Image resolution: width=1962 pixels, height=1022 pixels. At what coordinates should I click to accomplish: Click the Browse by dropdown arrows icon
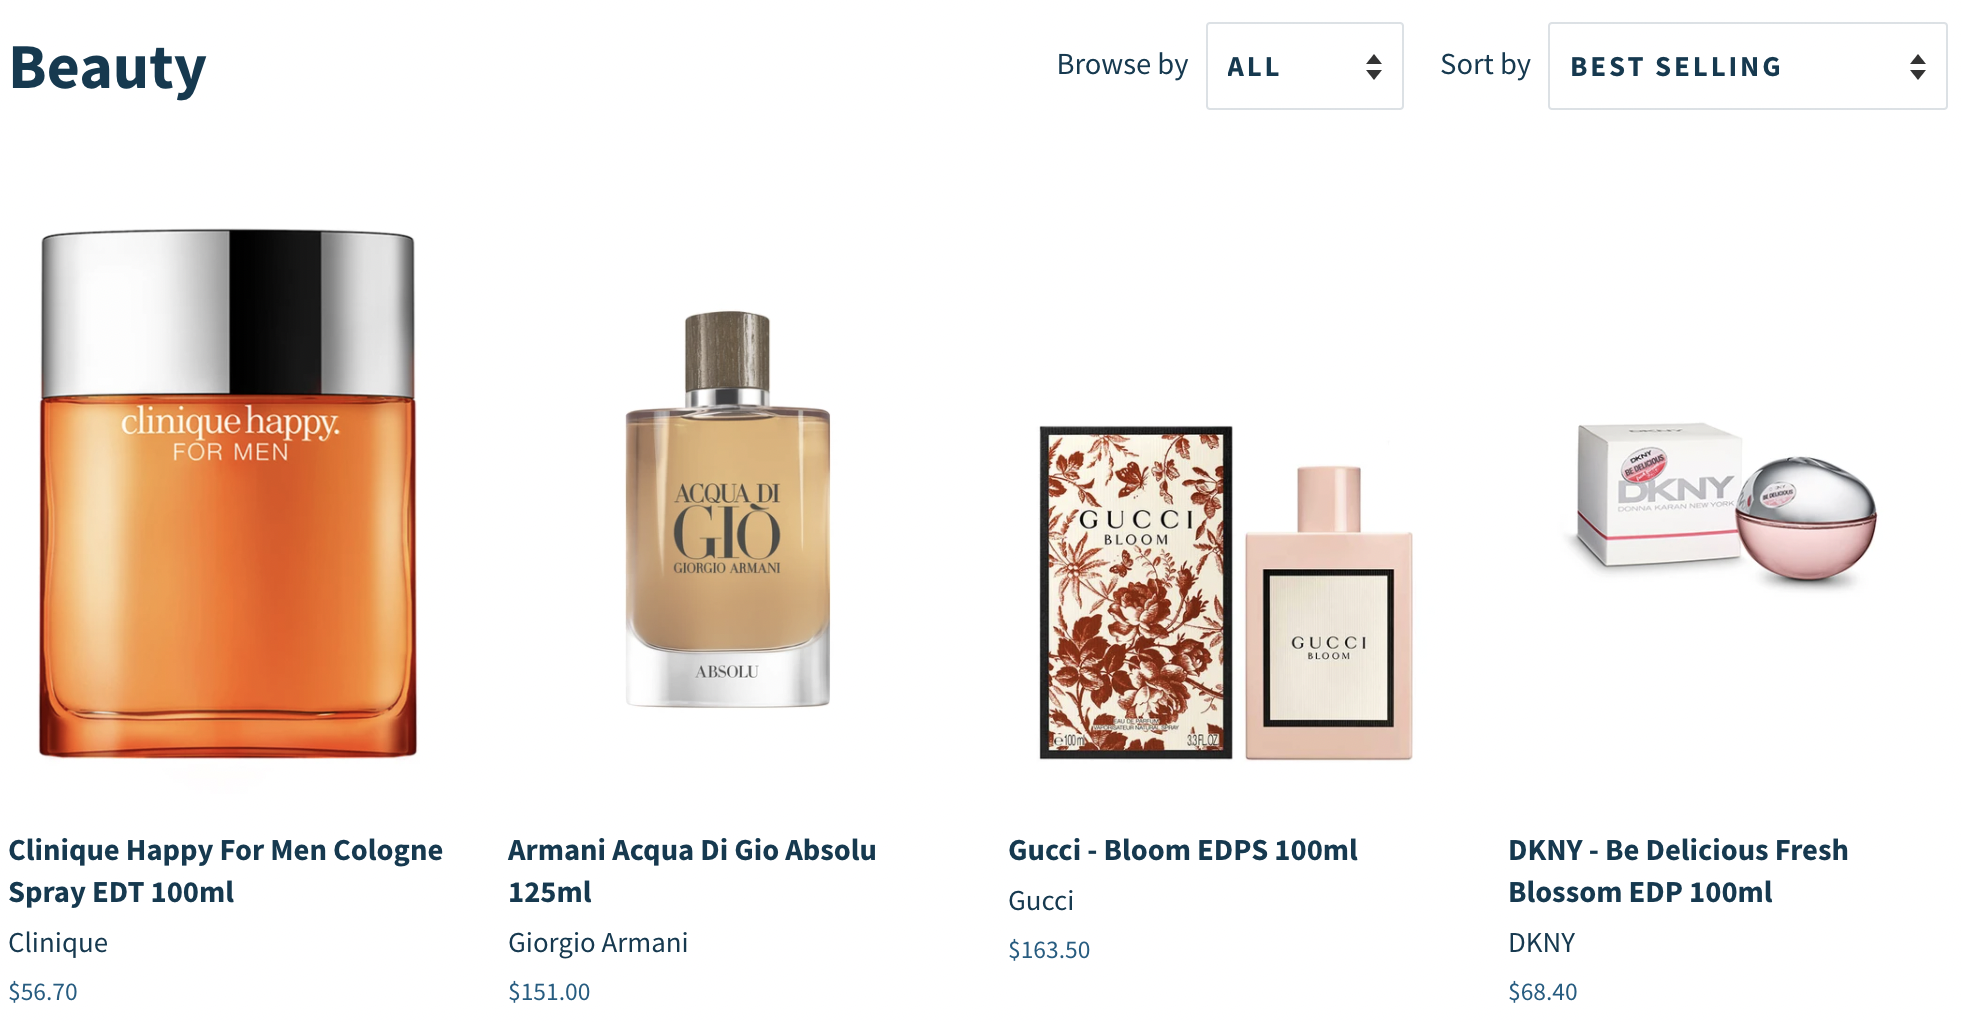pyautogui.click(x=1374, y=67)
